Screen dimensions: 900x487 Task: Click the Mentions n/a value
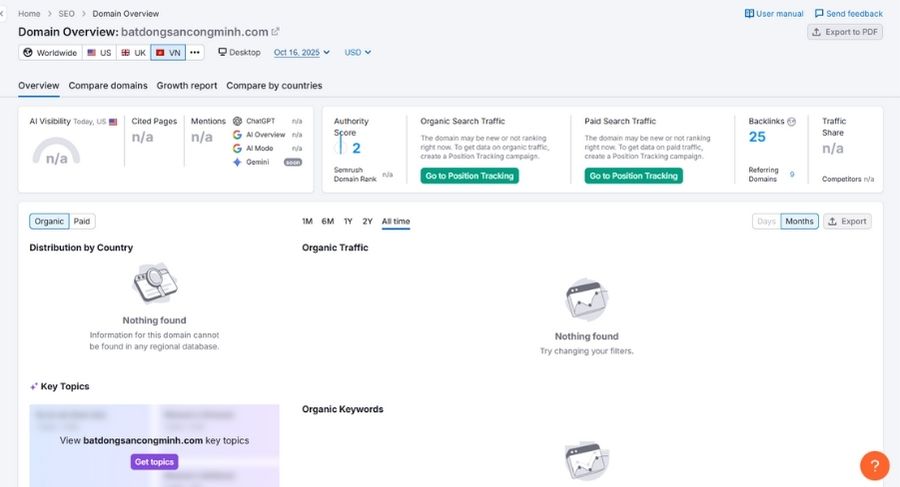click(x=202, y=137)
